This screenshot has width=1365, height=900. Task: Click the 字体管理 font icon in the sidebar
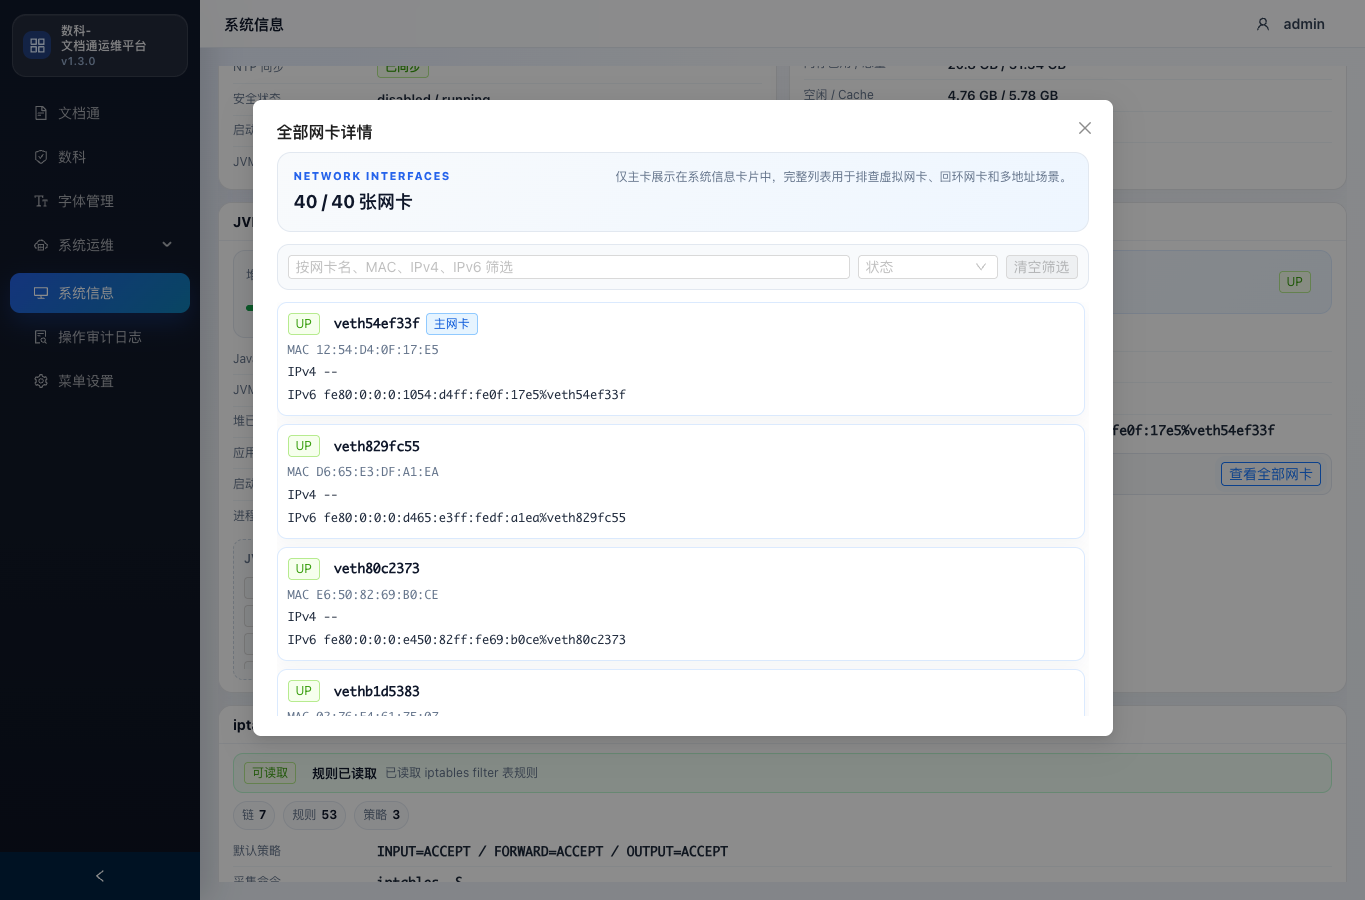click(41, 201)
